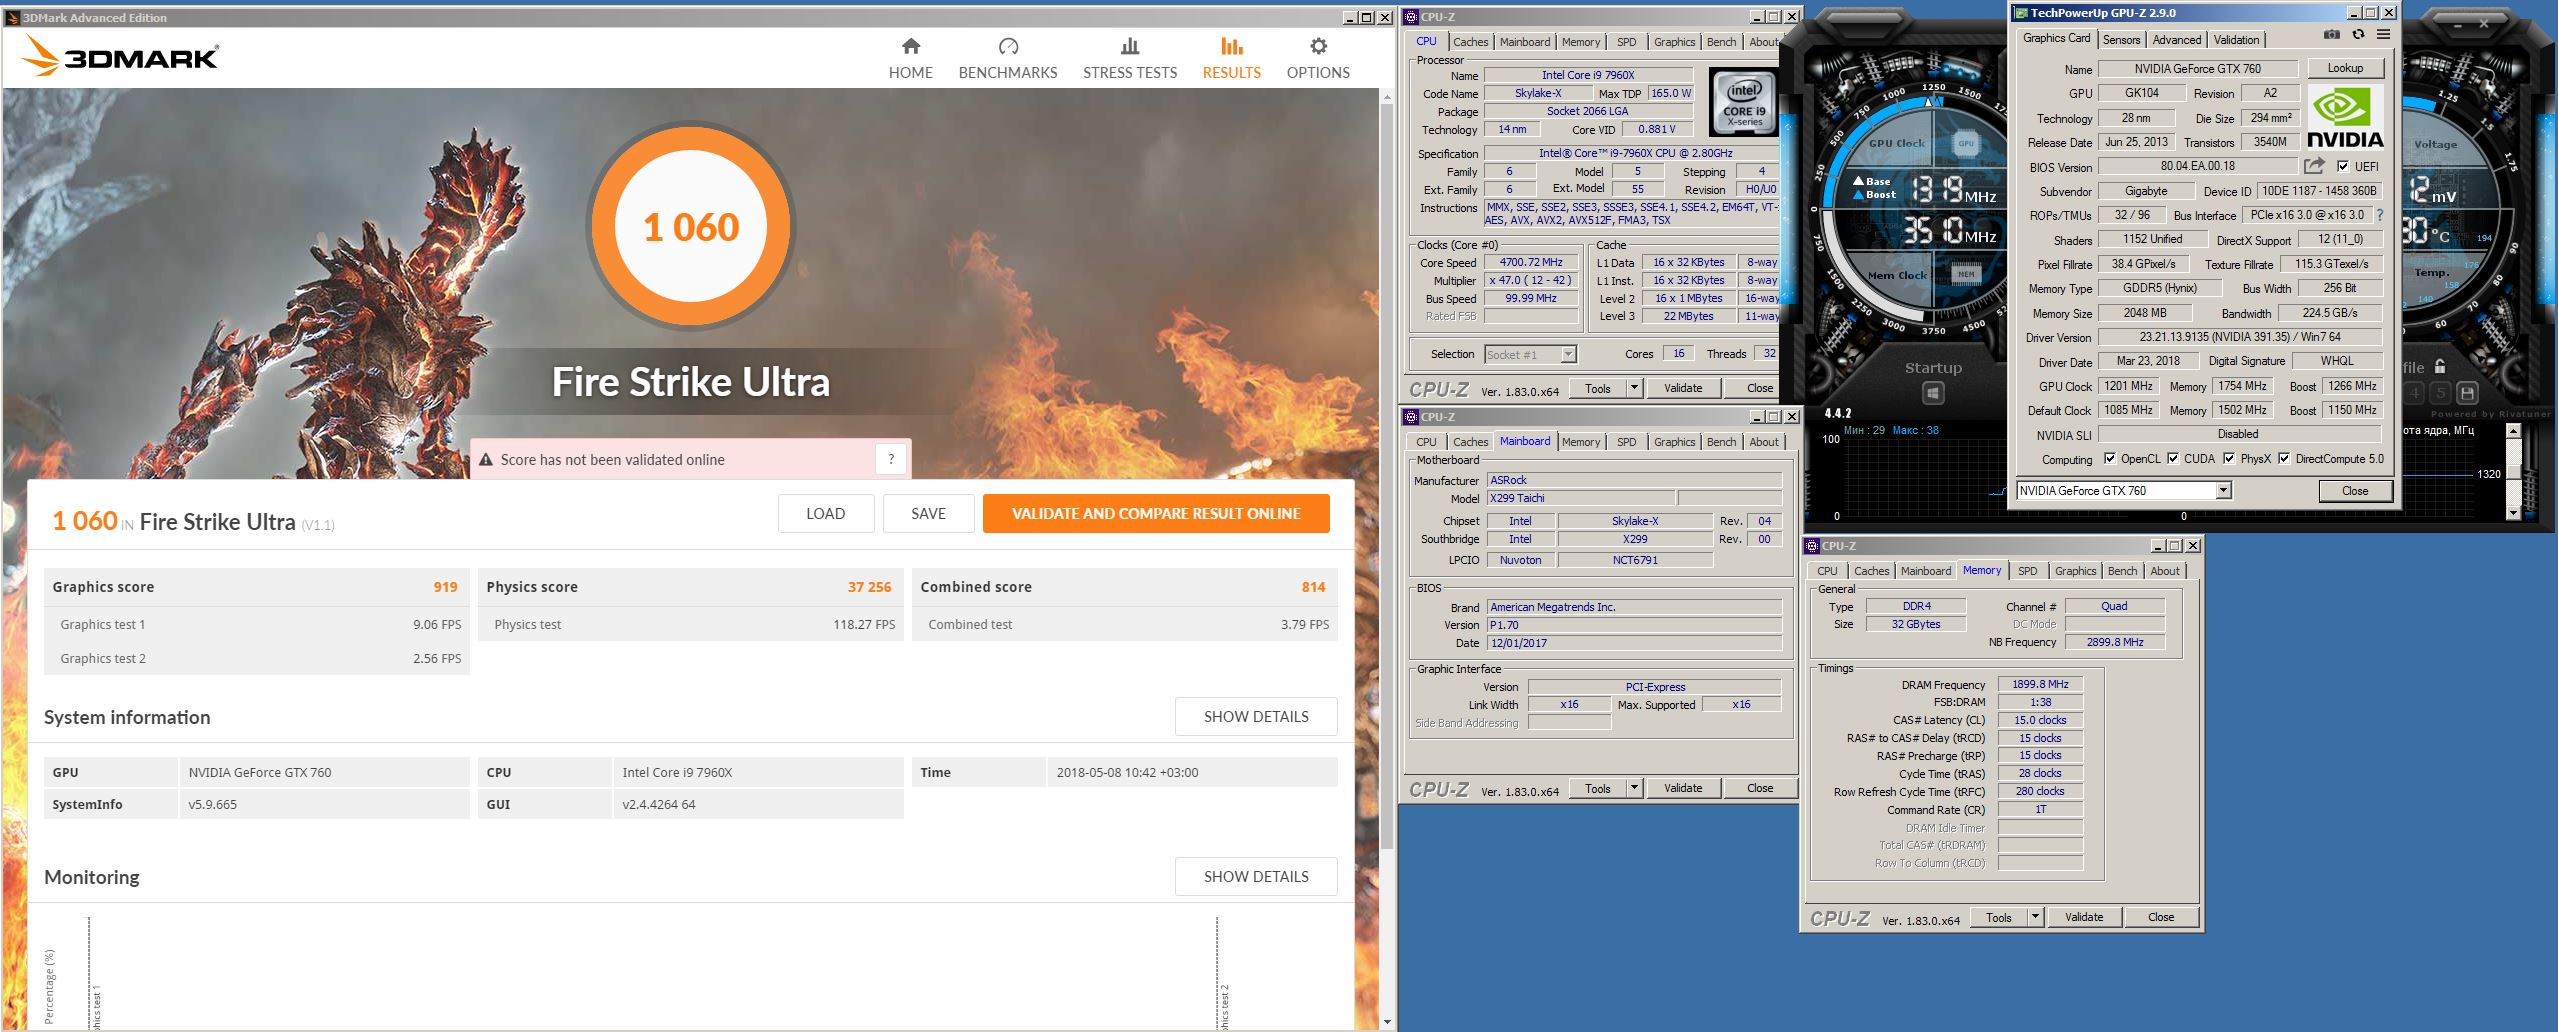The image size is (2558, 1032).
Task: Close GPU-Z using the Close button
Action: (x=2355, y=491)
